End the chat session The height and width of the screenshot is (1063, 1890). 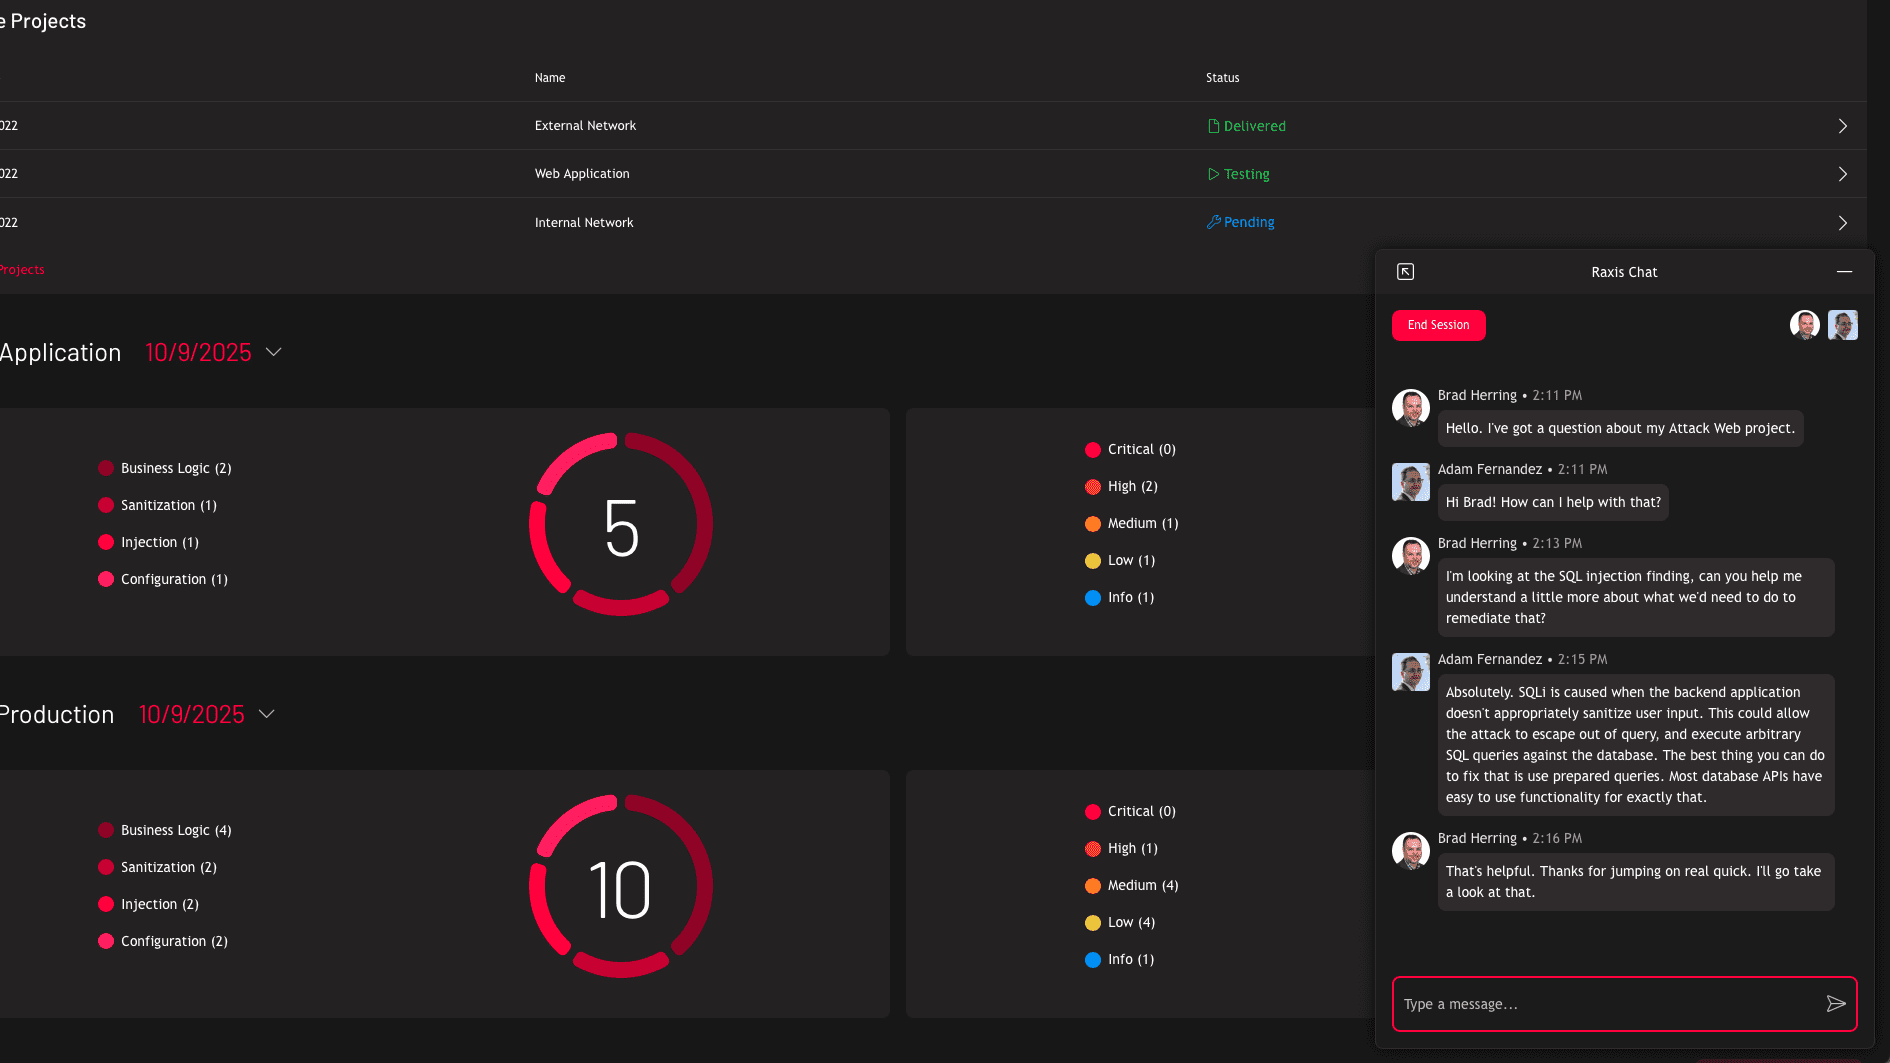[x=1438, y=325]
